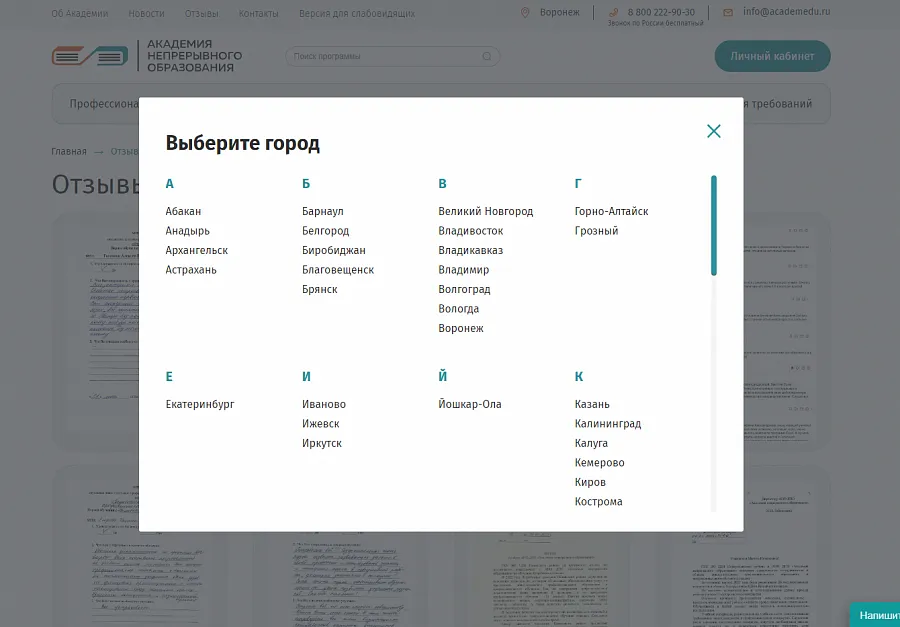Select the city Владикавказ
The height and width of the screenshot is (627, 900).
[x=471, y=250]
